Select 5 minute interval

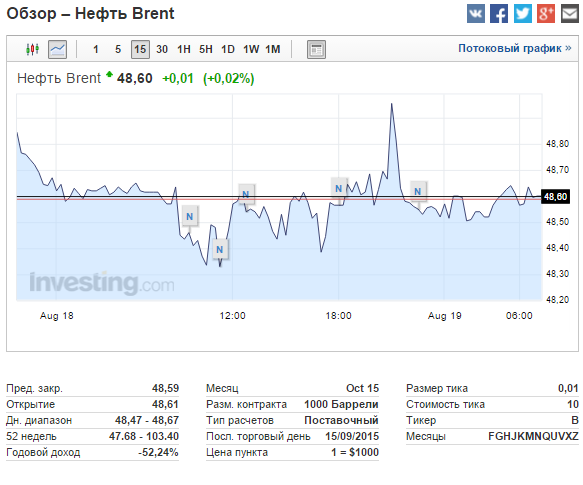tap(118, 49)
